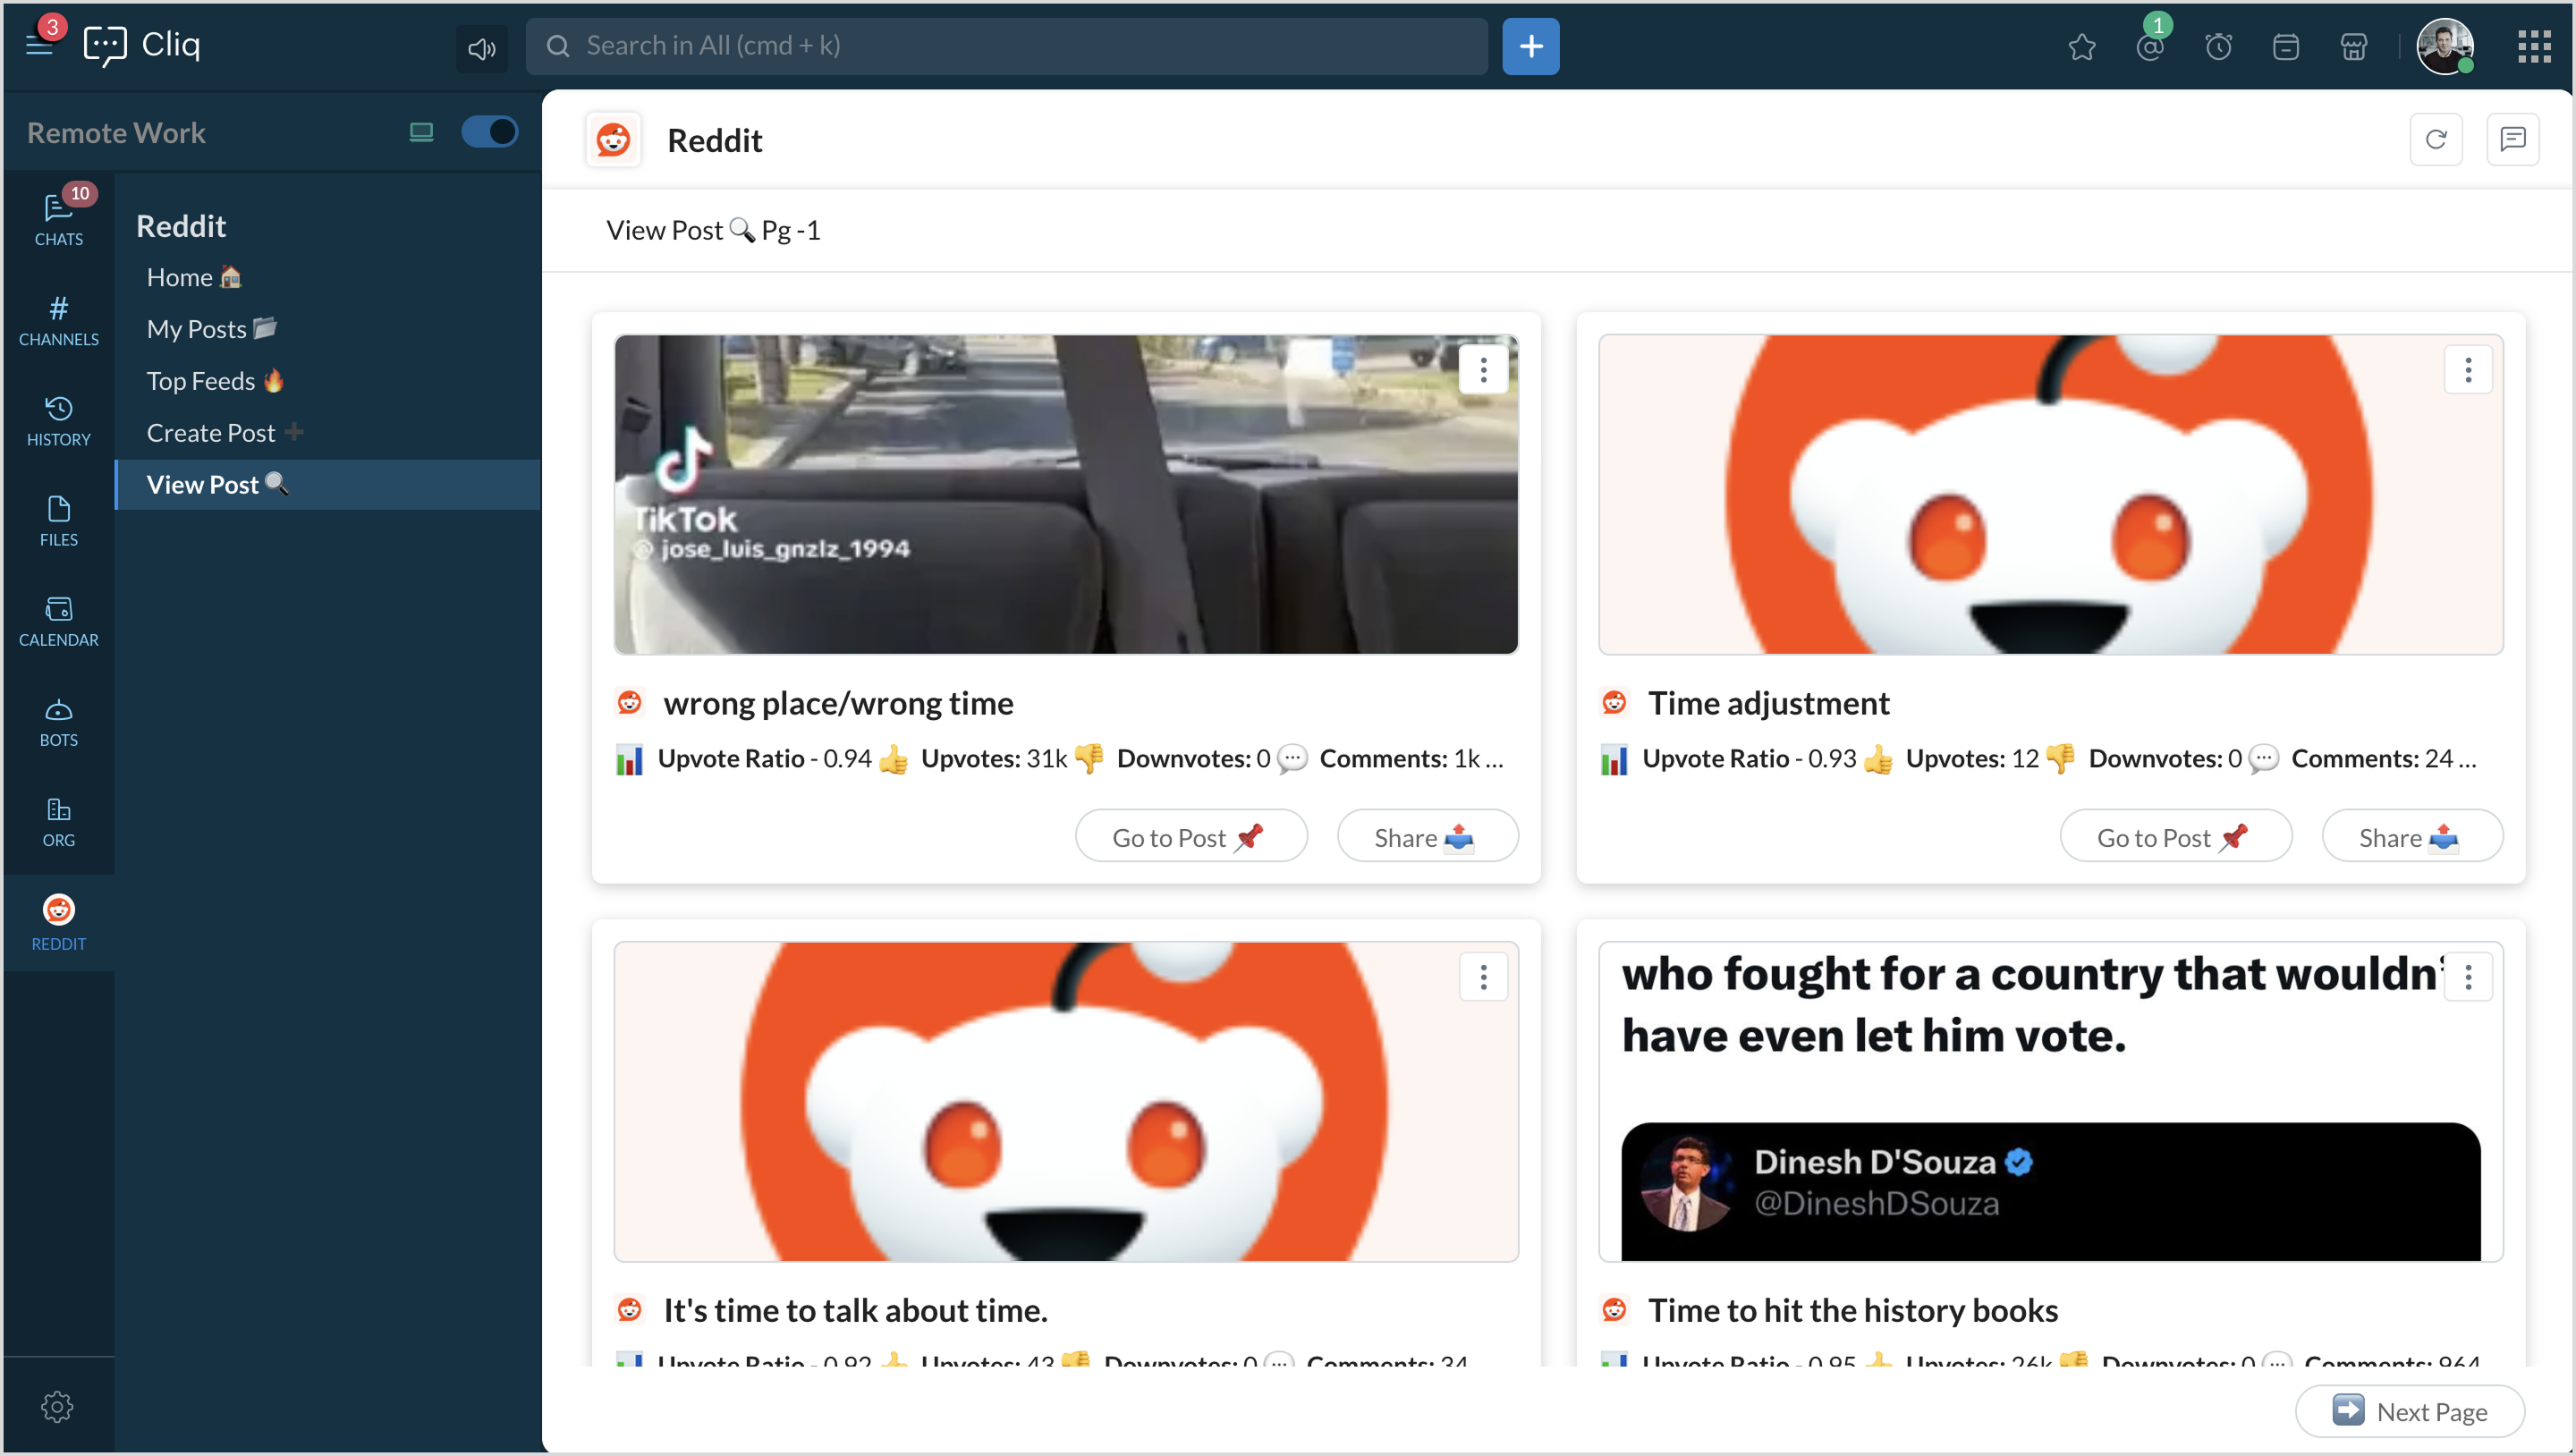
Task: Open the Chats sidebar section
Action: click(x=58, y=219)
